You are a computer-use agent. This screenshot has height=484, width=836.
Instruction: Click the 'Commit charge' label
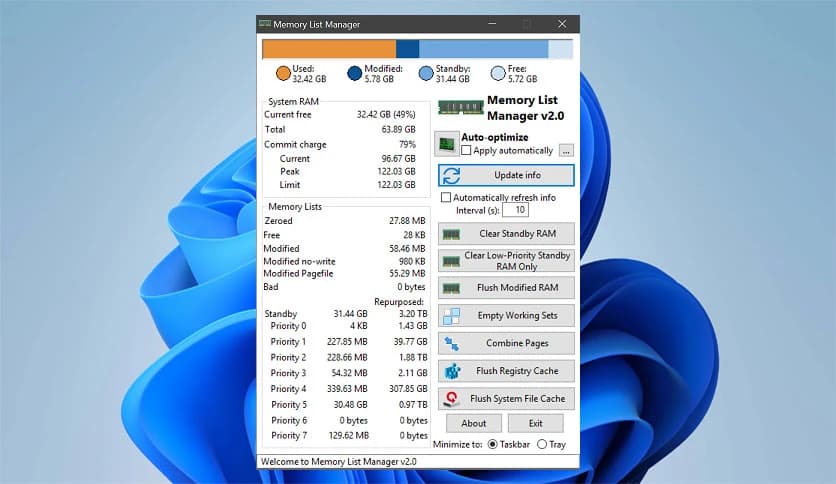tap(295, 144)
